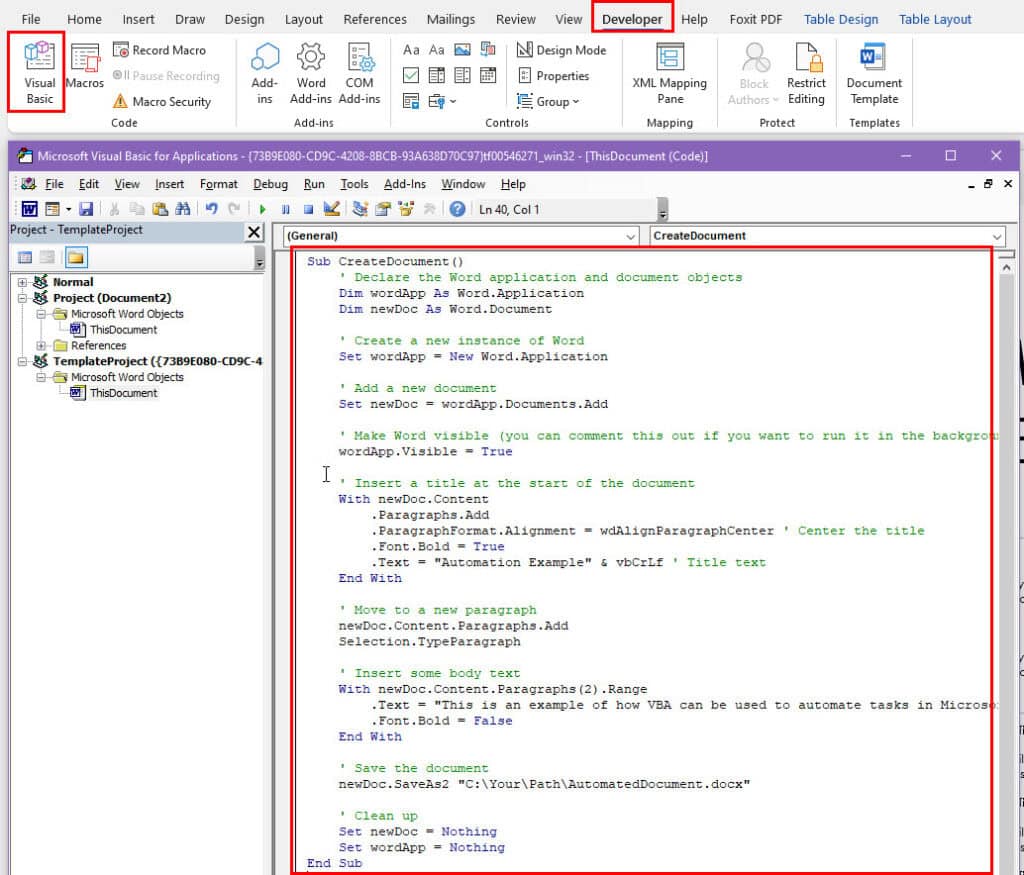The image size is (1024, 875).
Task: Open the VBA Format menu
Action: coord(218,184)
